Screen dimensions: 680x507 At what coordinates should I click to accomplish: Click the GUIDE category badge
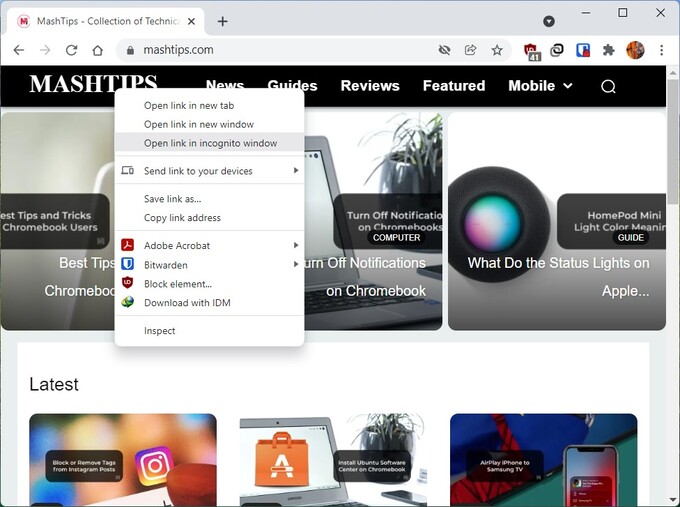[631, 238]
